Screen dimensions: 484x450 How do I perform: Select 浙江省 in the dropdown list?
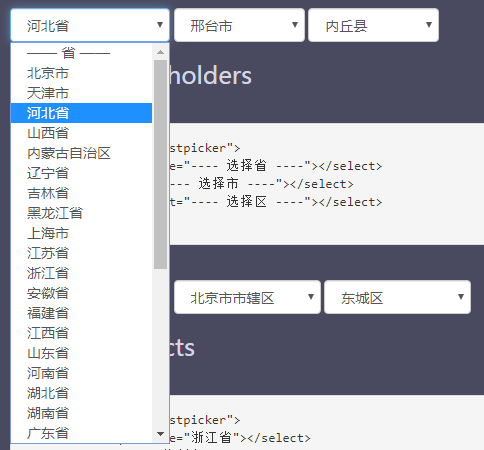[81, 273]
